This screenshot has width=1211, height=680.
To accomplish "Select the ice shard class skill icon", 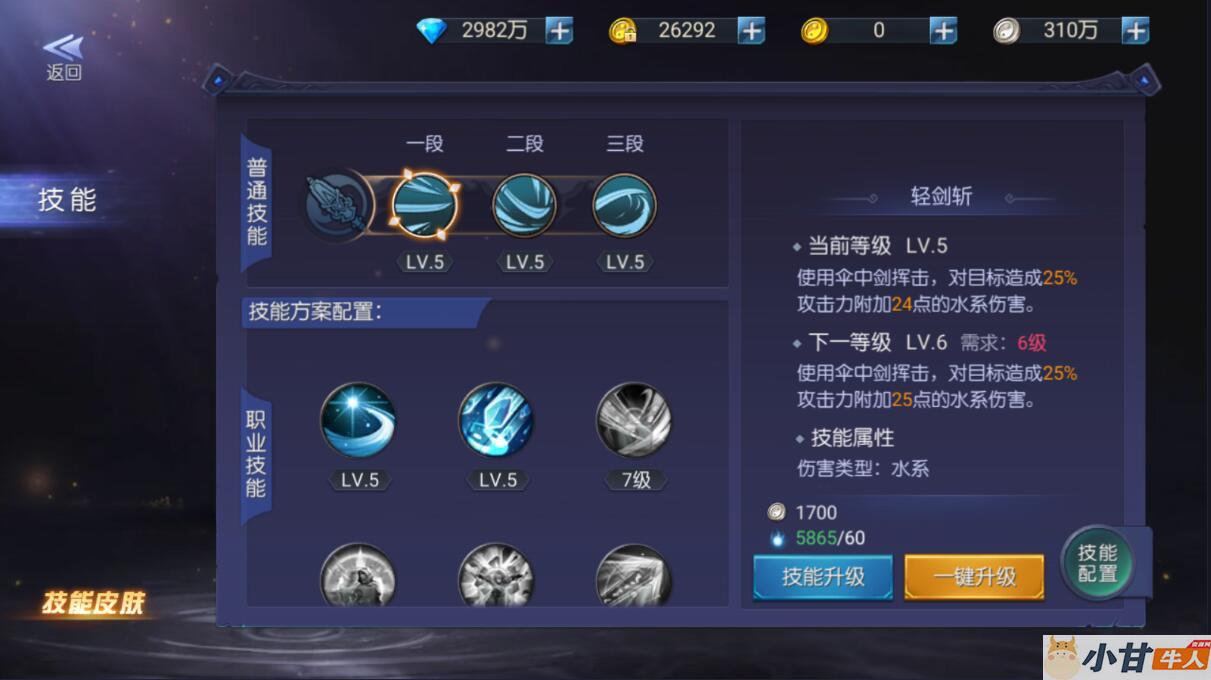I will tap(496, 420).
